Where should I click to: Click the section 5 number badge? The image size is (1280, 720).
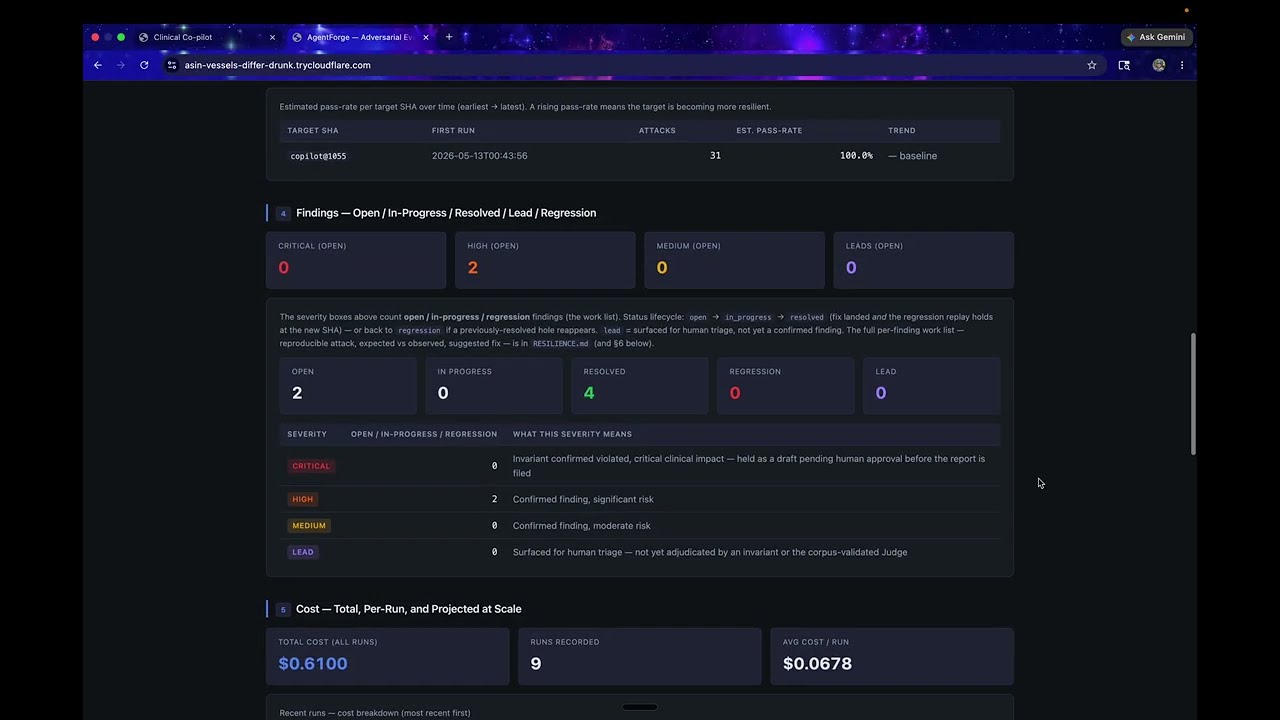(283, 609)
